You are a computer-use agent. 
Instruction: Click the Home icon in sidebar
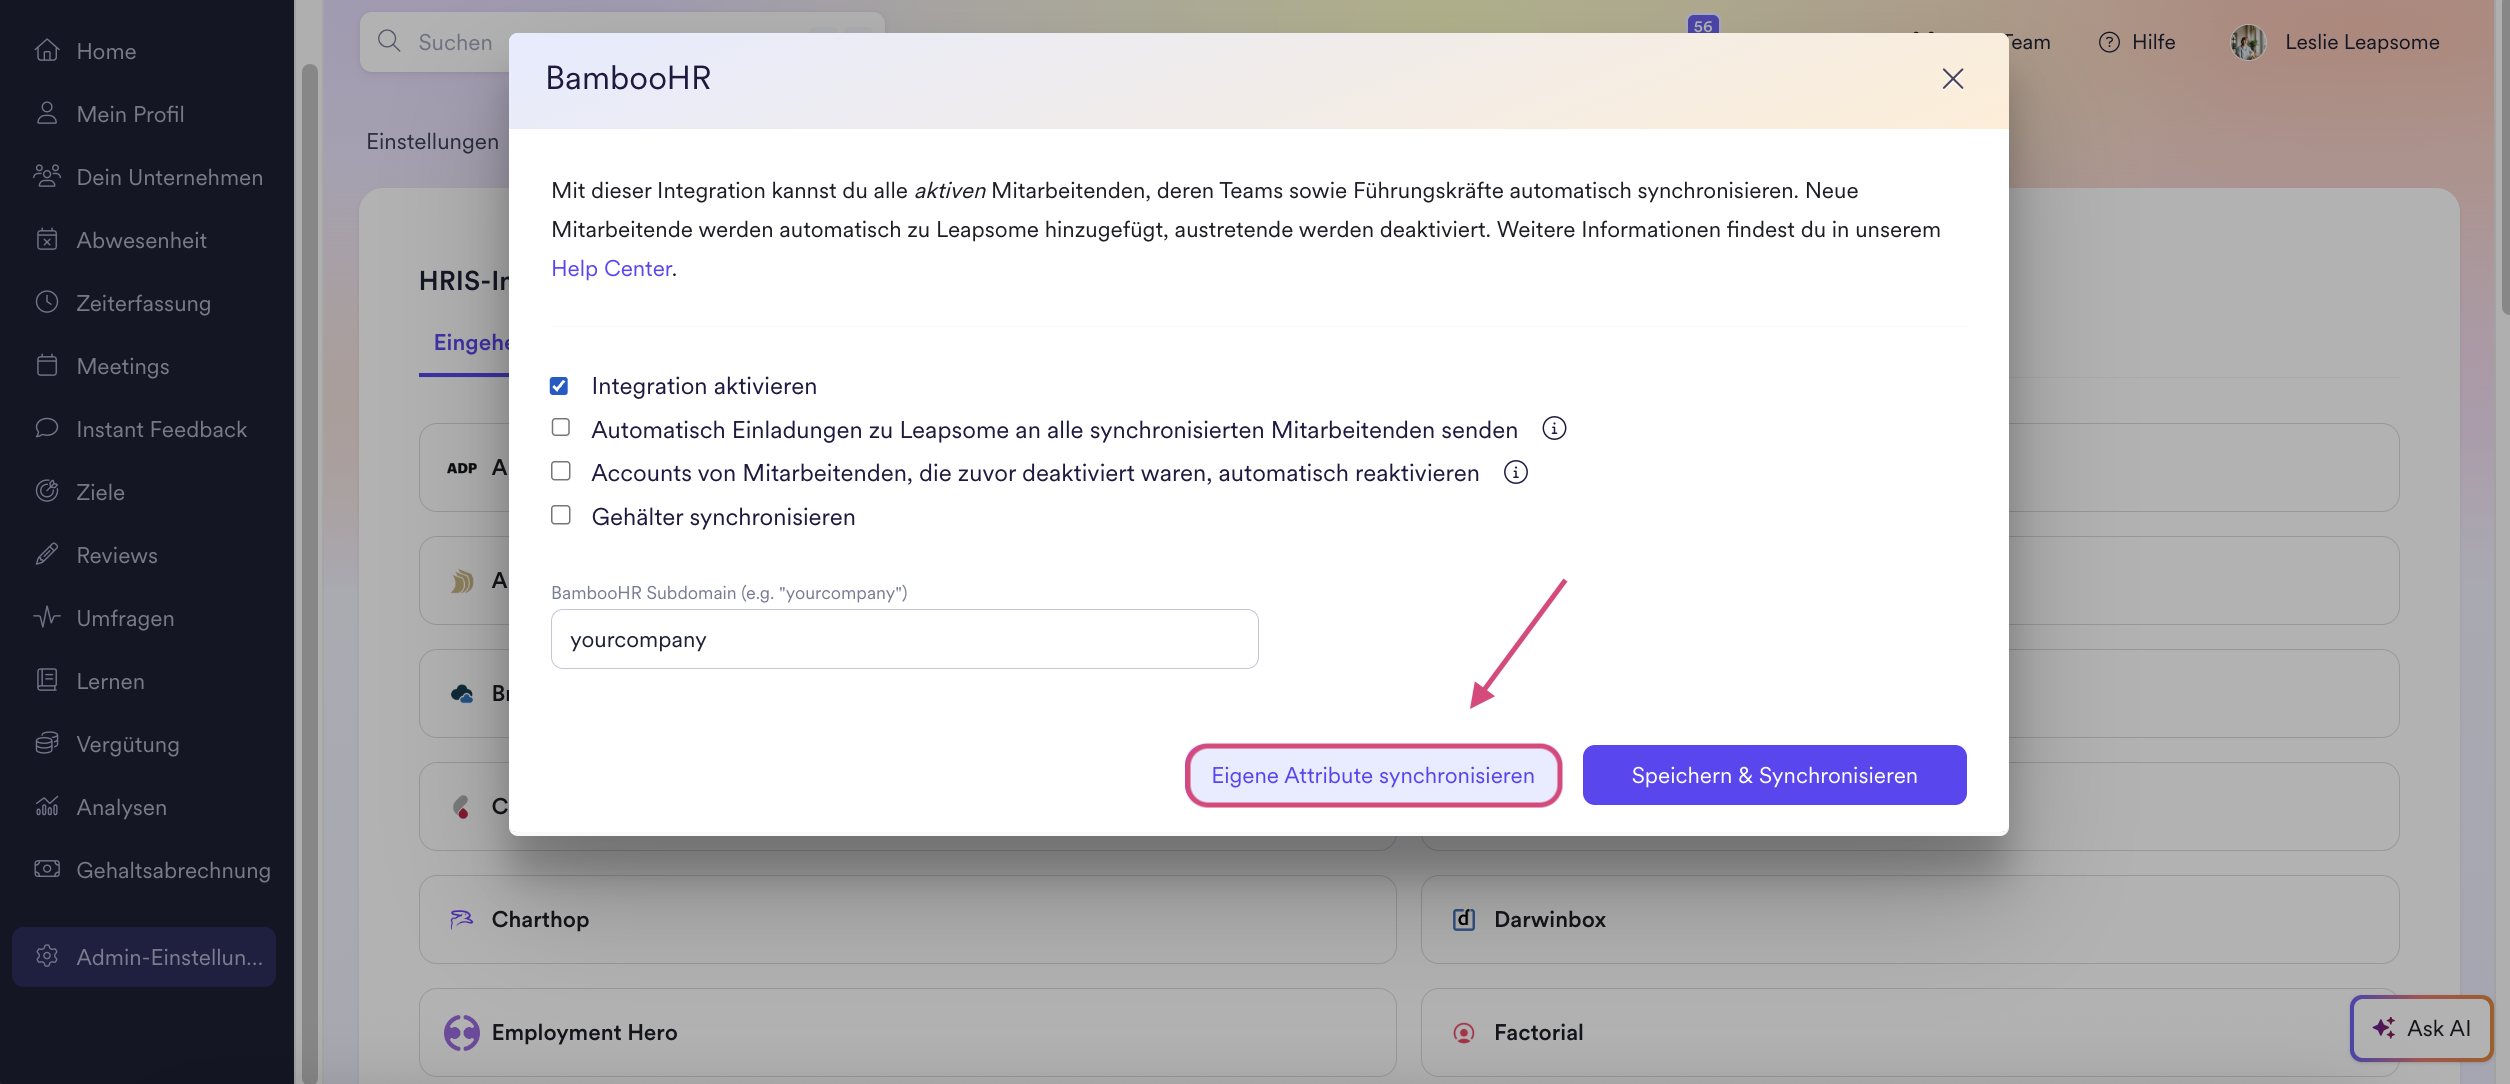[x=47, y=51]
